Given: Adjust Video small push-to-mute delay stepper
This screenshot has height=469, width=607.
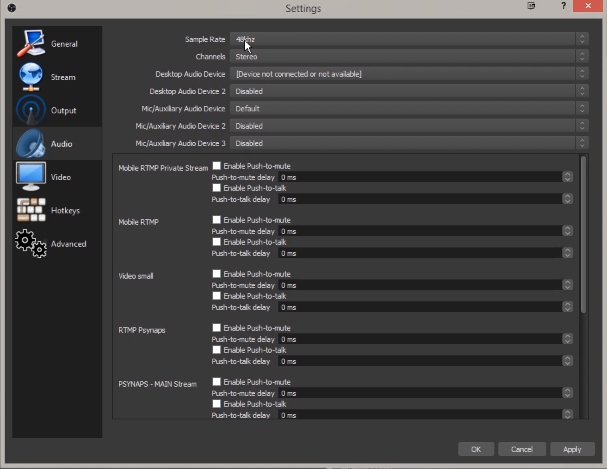Looking at the screenshot, I should pyautogui.click(x=568, y=285).
